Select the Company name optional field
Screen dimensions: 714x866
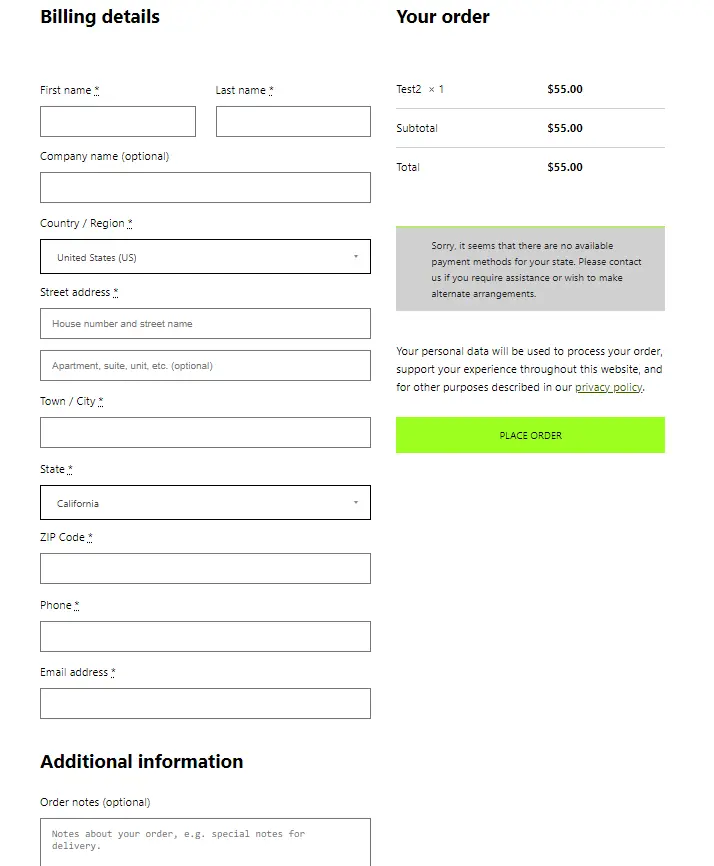[205, 187]
